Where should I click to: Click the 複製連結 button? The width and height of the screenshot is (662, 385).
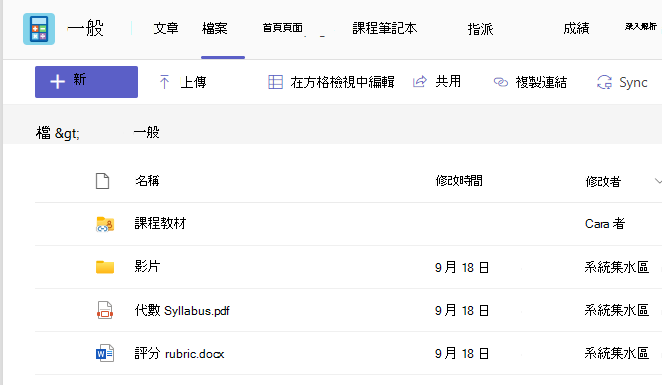click(x=530, y=82)
